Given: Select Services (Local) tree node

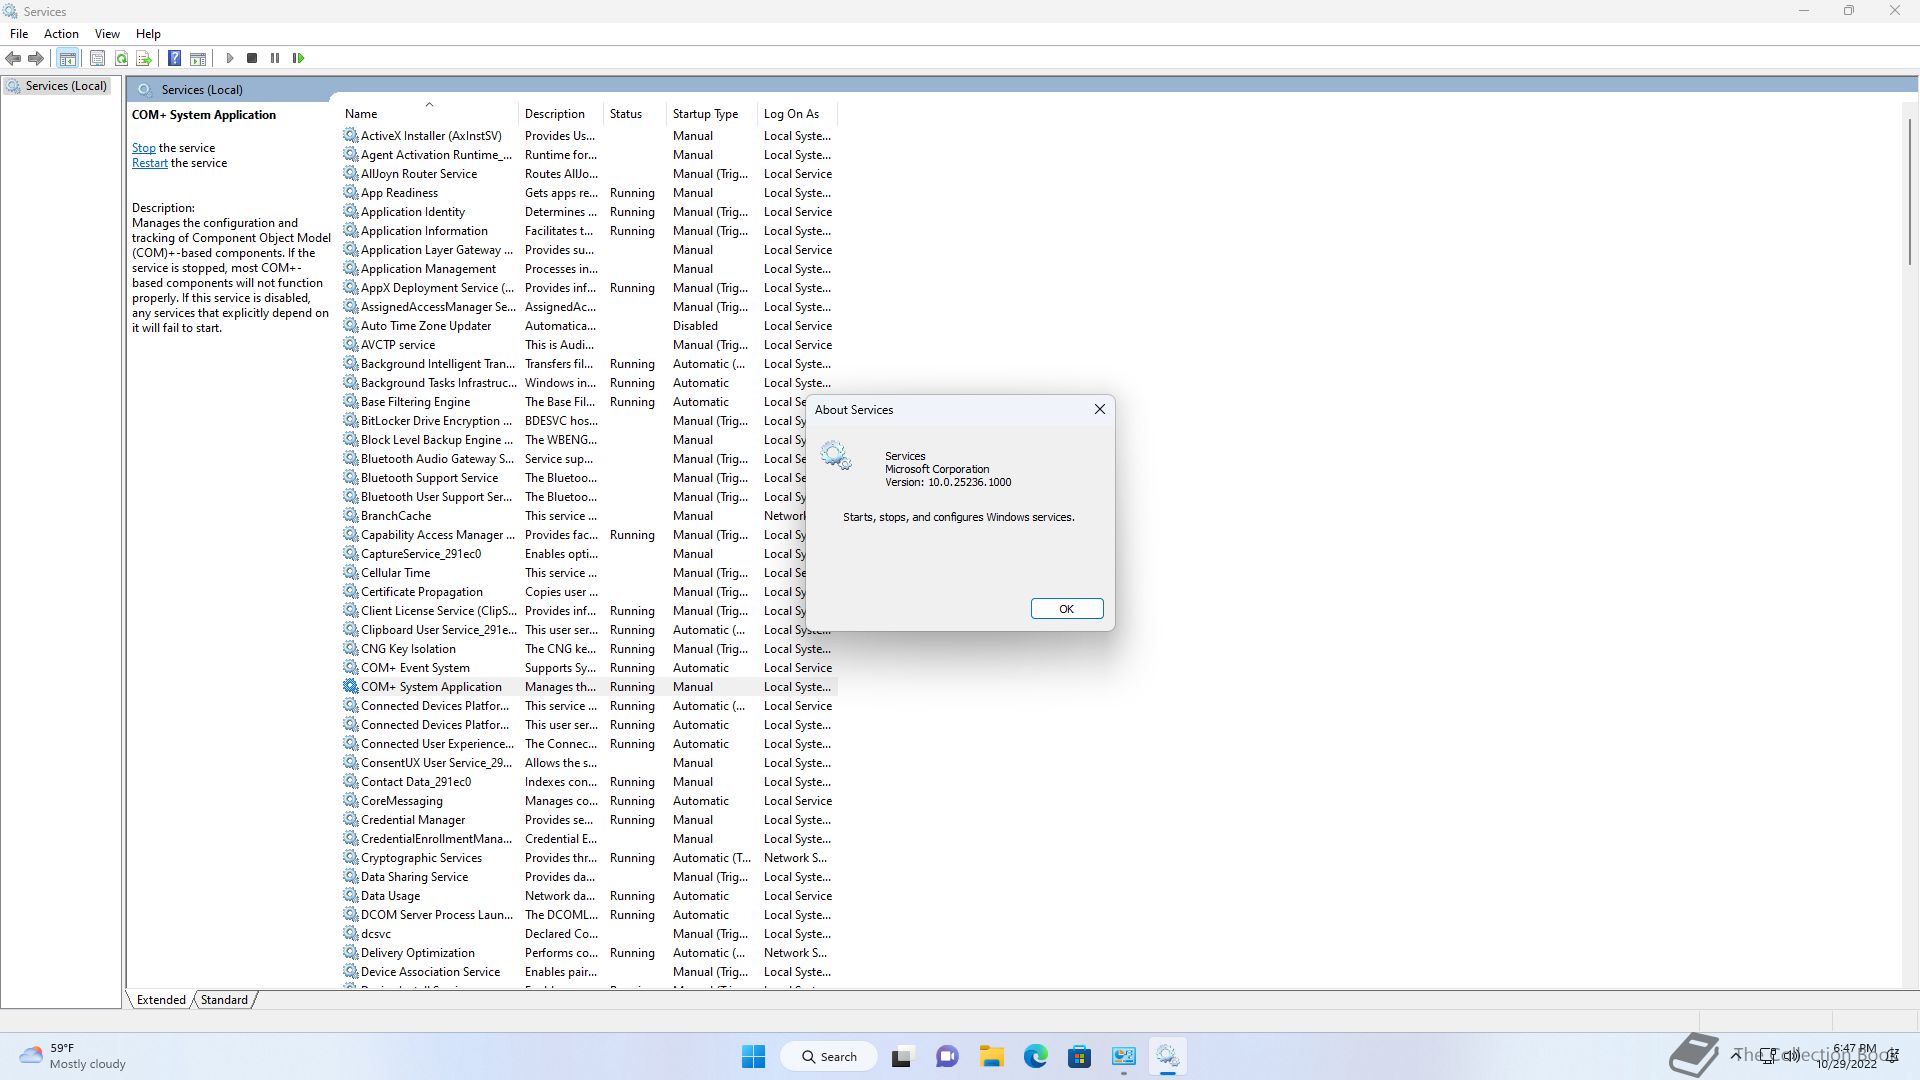Looking at the screenshot, I should pyautogui.click(x=66, y=86).
